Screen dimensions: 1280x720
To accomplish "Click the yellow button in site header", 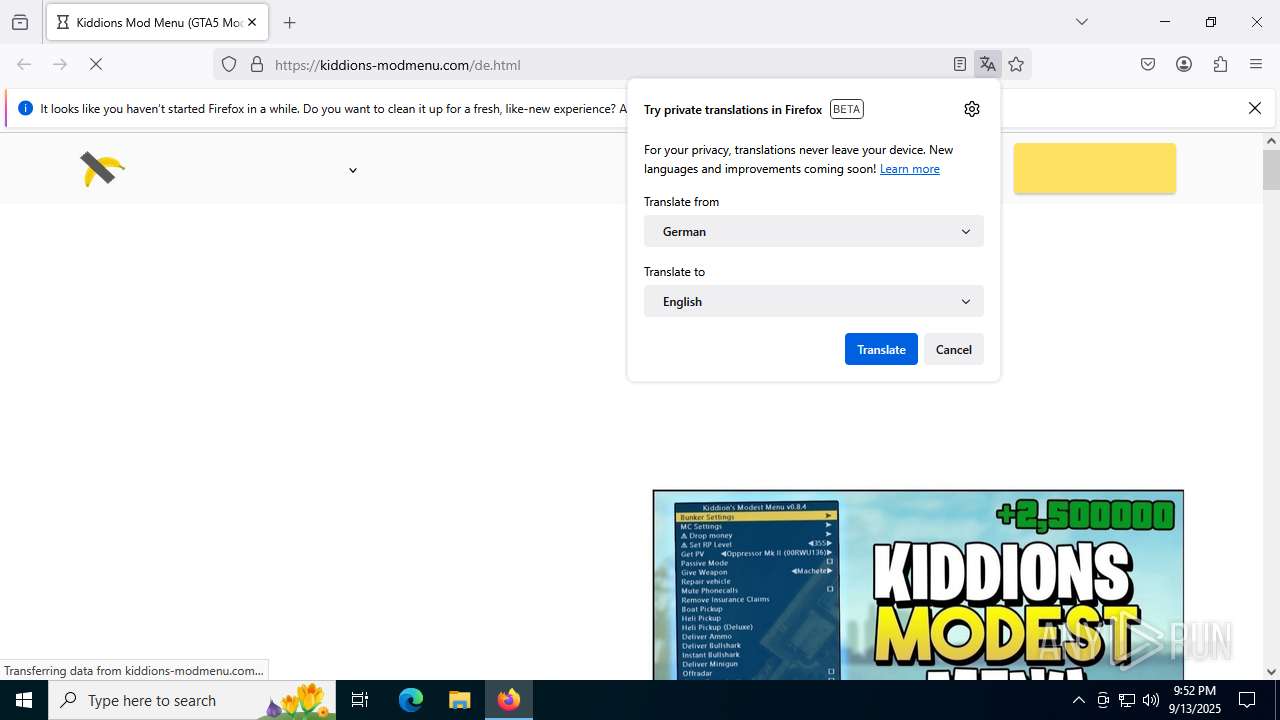I will (1095, 168).
